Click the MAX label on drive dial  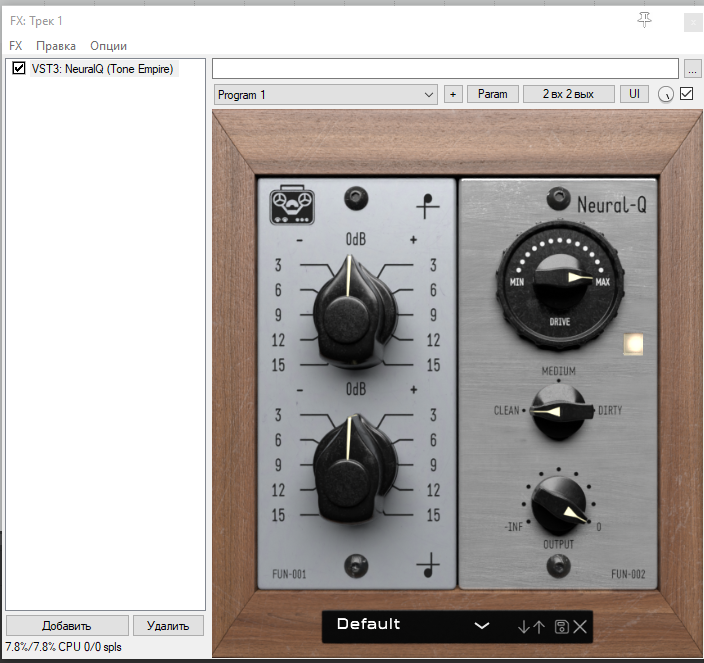603,282
